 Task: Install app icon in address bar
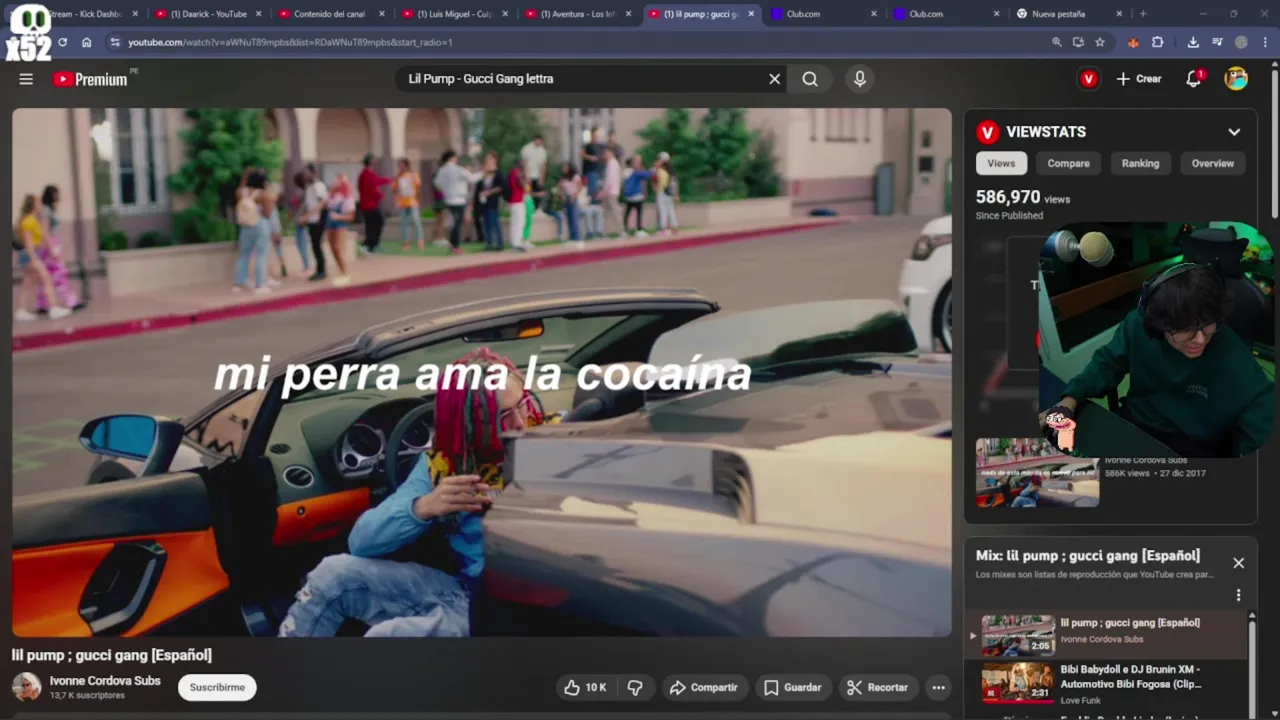[x=1078, y=42]
